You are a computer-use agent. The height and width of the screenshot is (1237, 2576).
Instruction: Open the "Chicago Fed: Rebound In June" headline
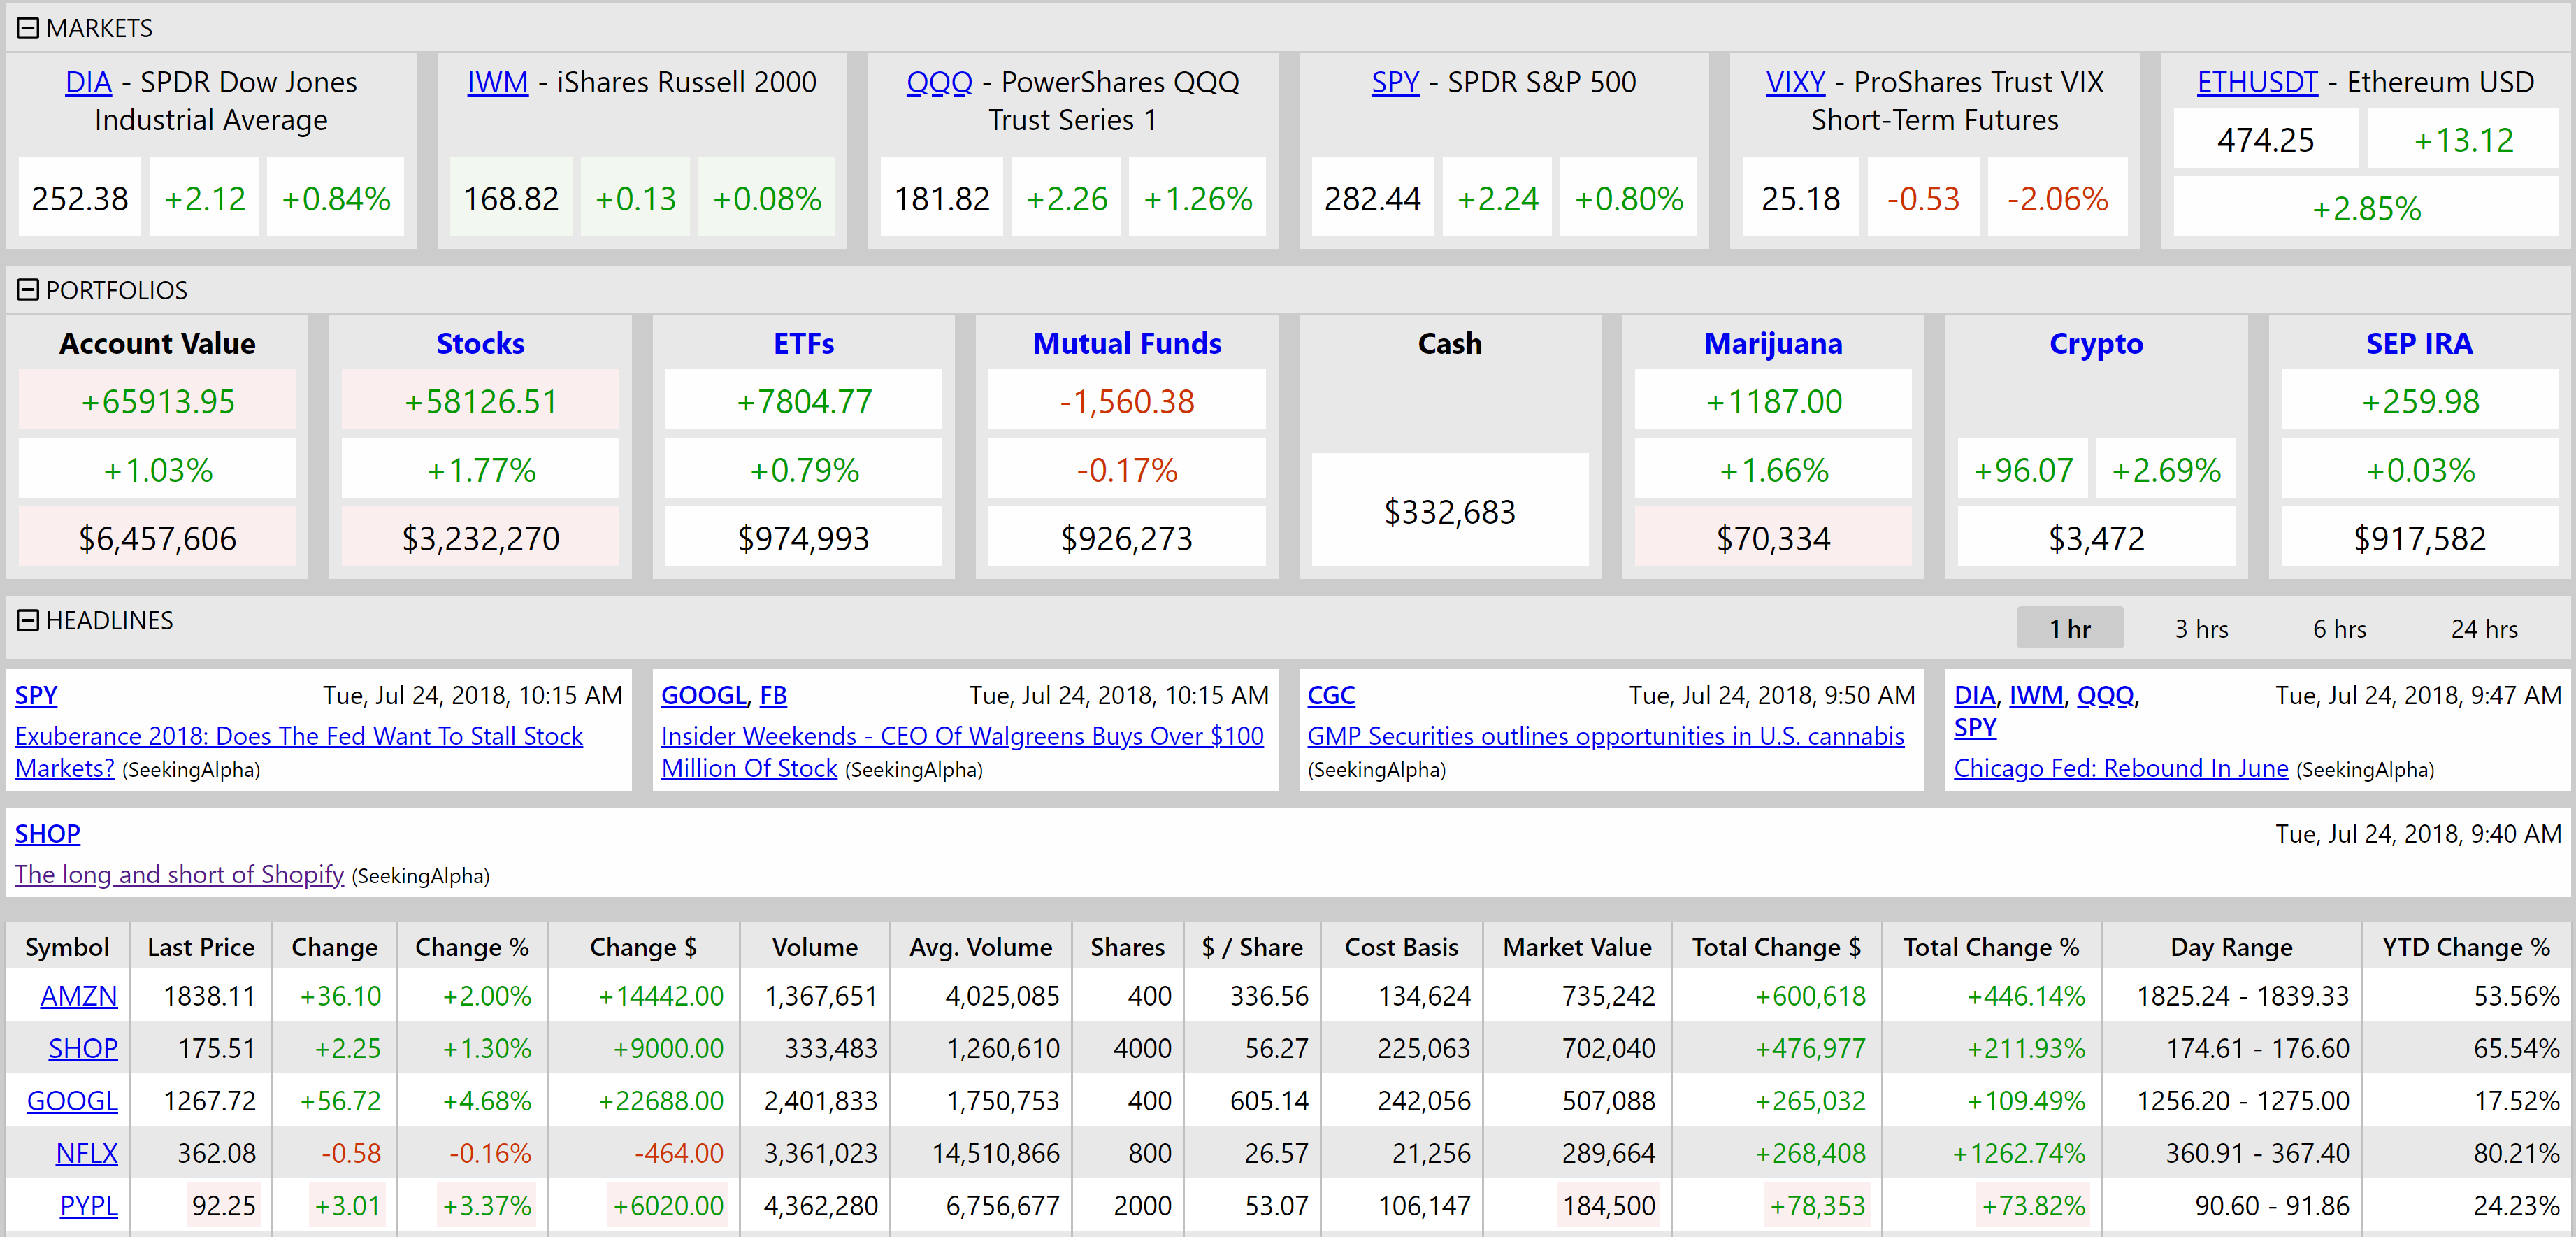pos(2120,768)
